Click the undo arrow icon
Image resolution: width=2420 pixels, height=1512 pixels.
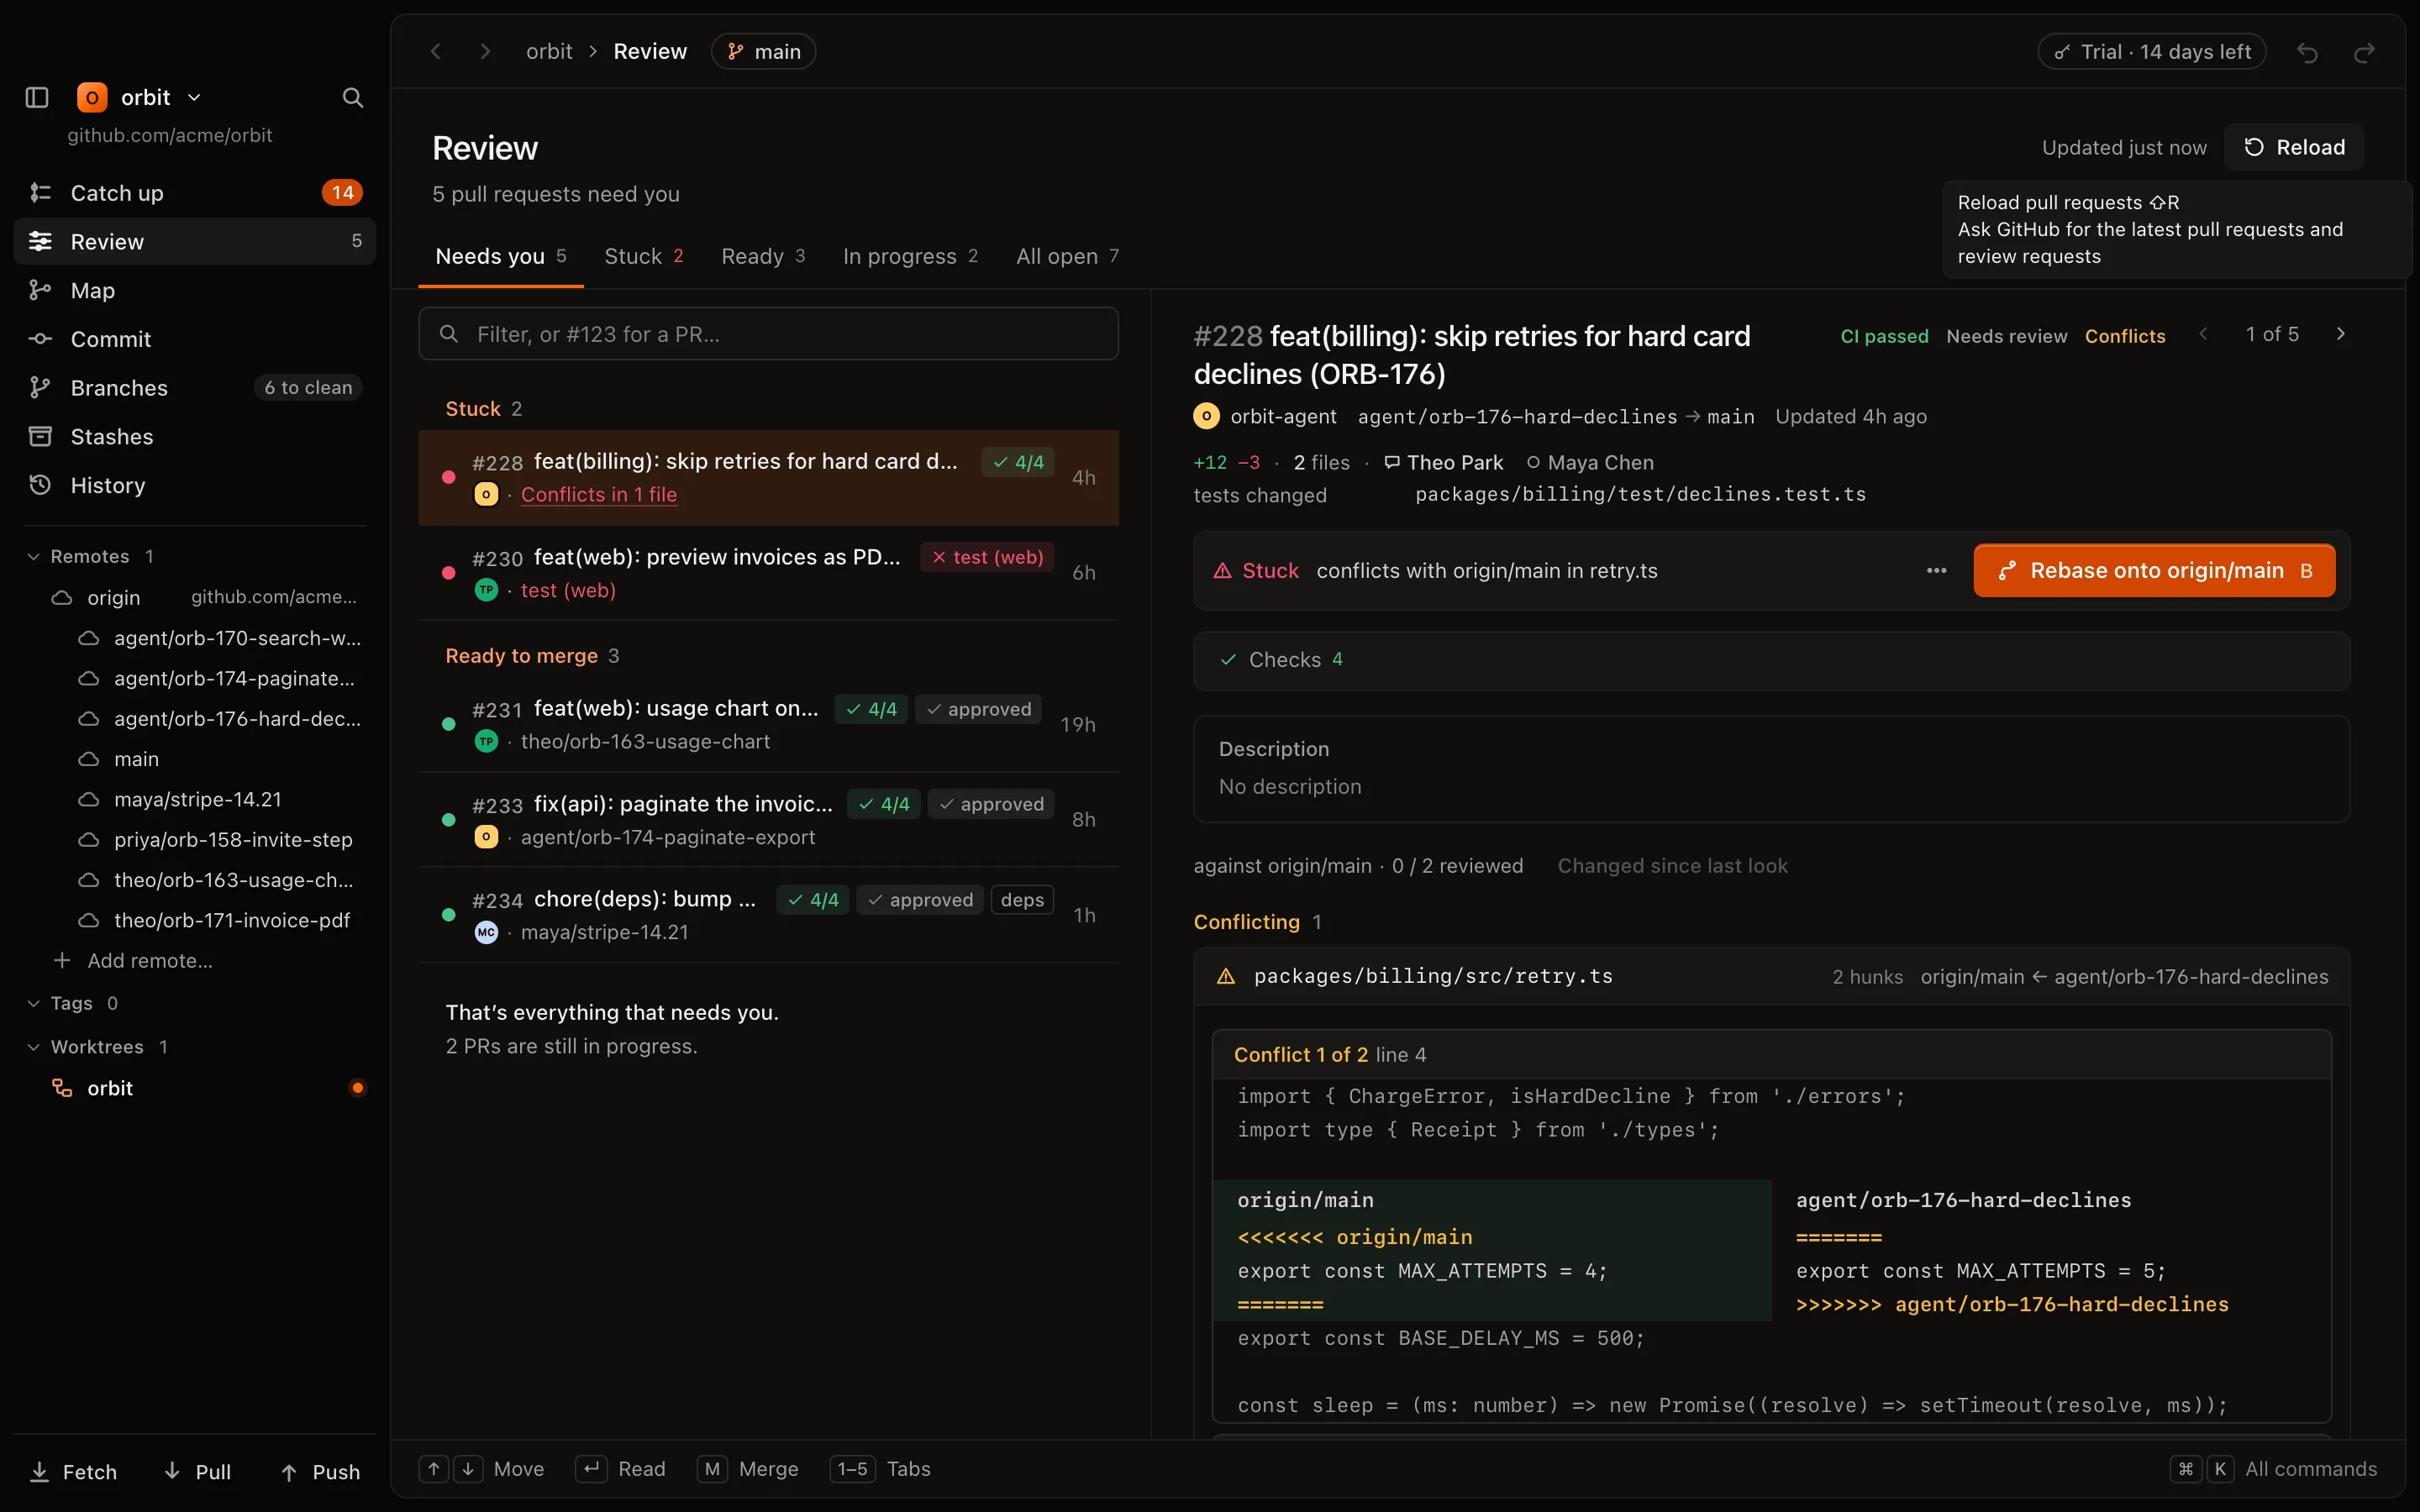click(2307, 52)
